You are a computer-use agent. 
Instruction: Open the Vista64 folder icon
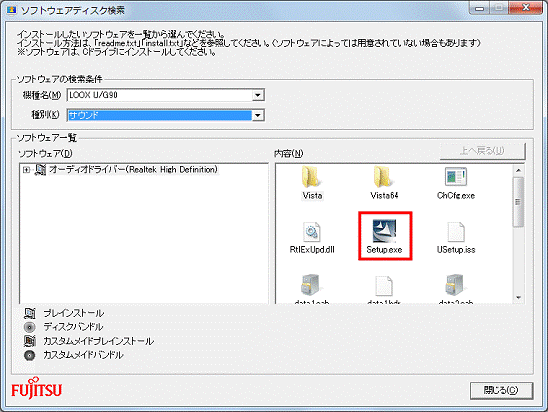click(x=383, y=177)
